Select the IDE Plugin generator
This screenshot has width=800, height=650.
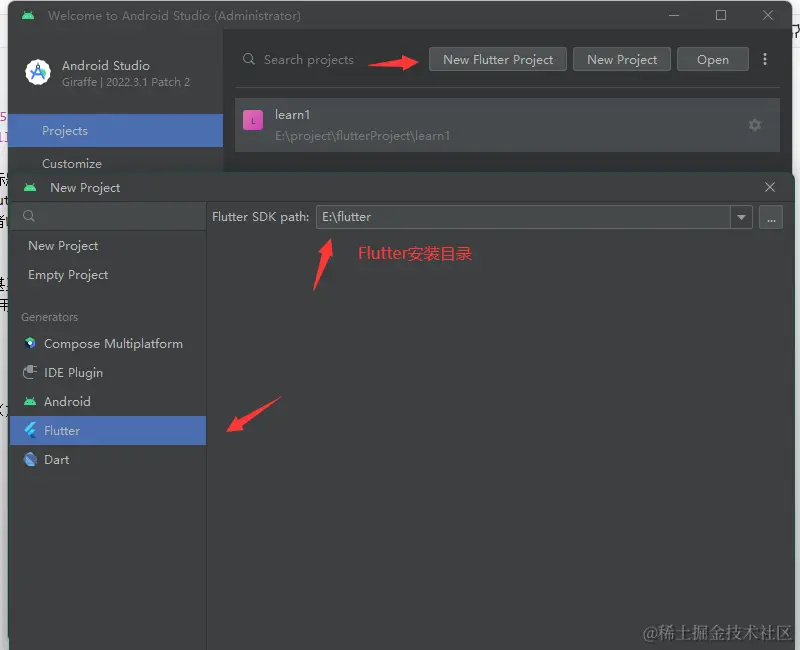click(x=108, y=372)
